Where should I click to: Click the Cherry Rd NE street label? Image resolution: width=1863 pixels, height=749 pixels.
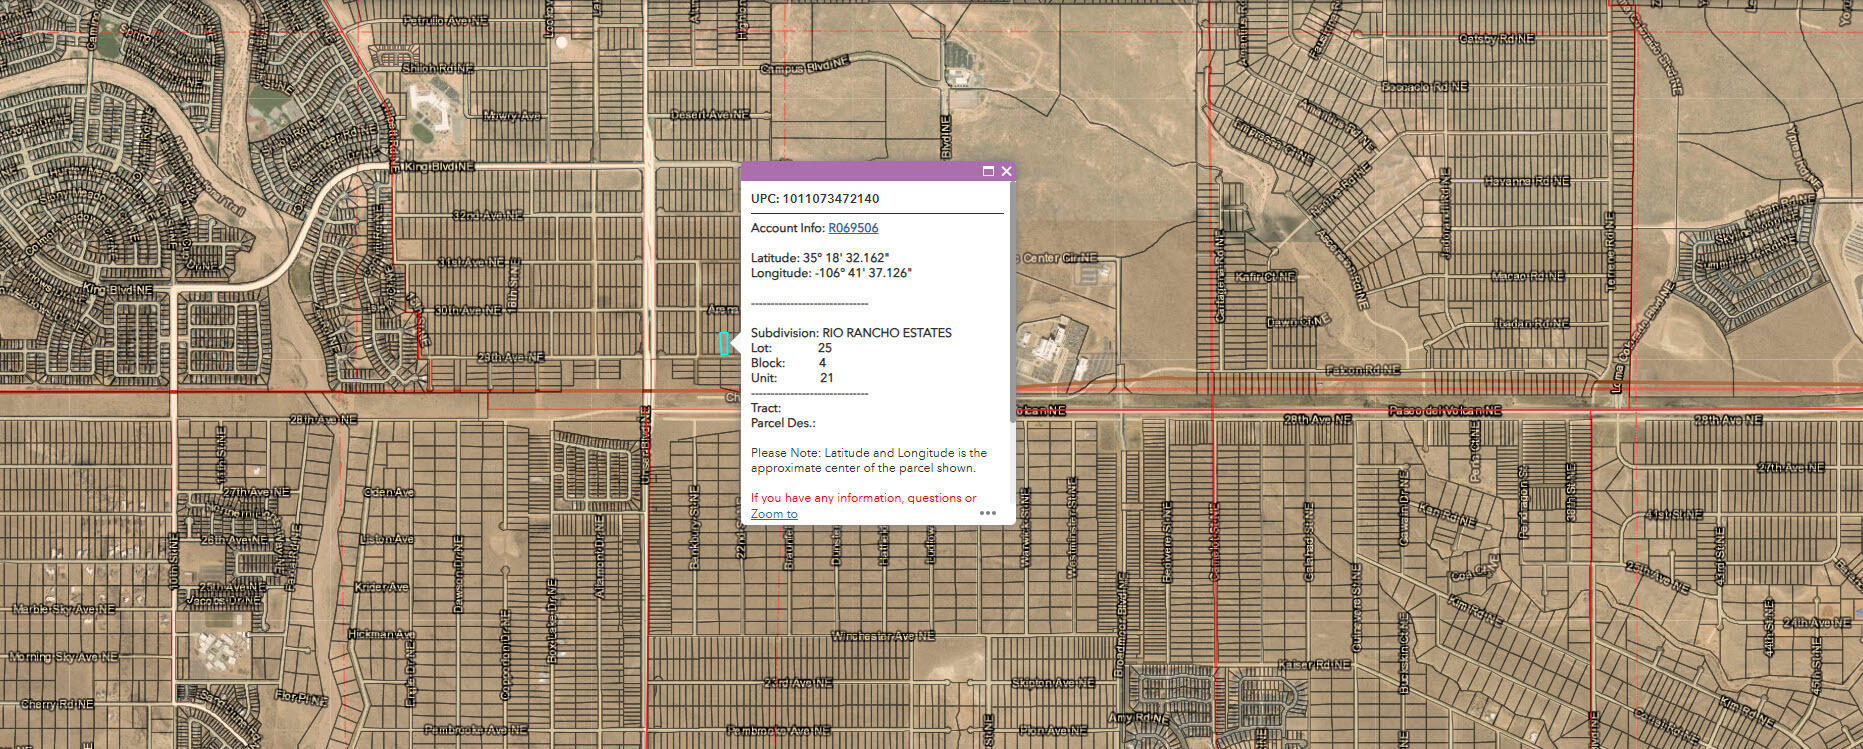point(59,704)
